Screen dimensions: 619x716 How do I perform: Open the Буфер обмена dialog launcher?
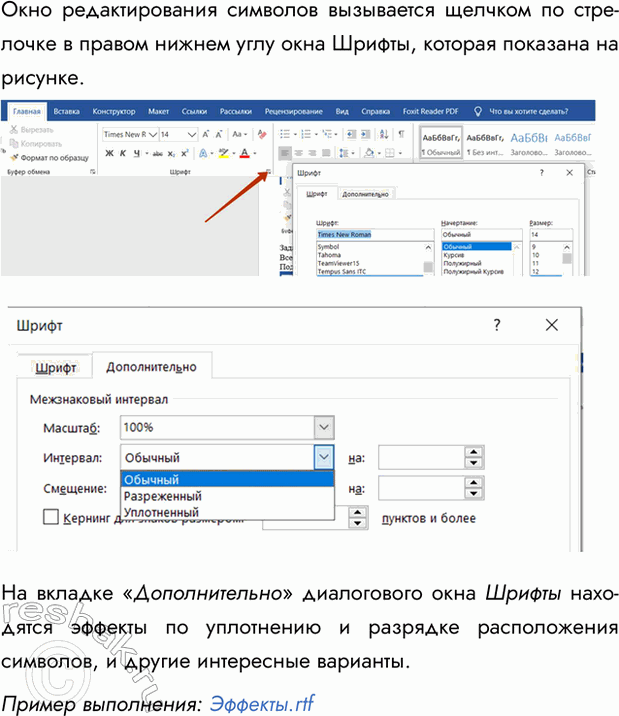point(93,172)
